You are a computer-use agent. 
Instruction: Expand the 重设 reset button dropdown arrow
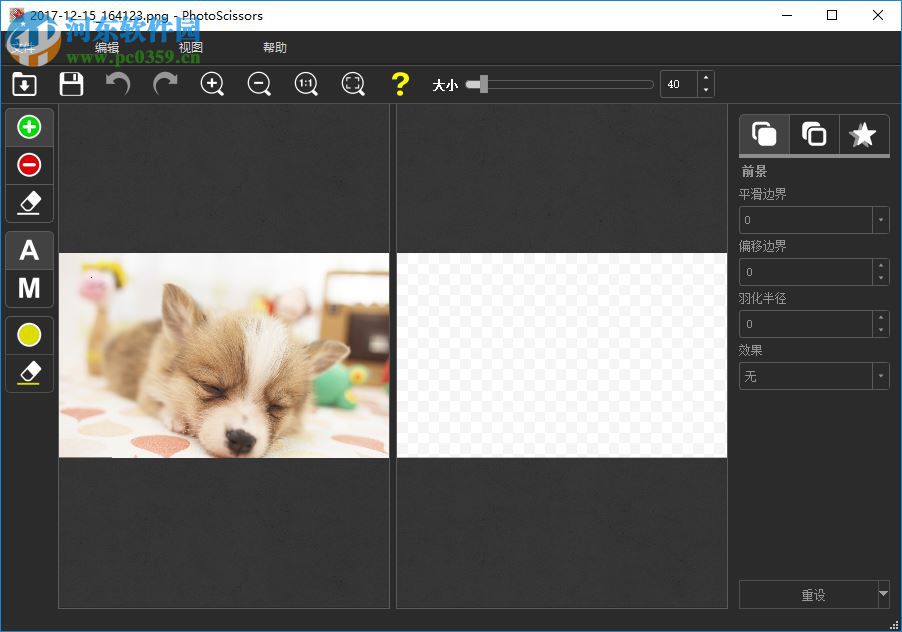(883, 594)
